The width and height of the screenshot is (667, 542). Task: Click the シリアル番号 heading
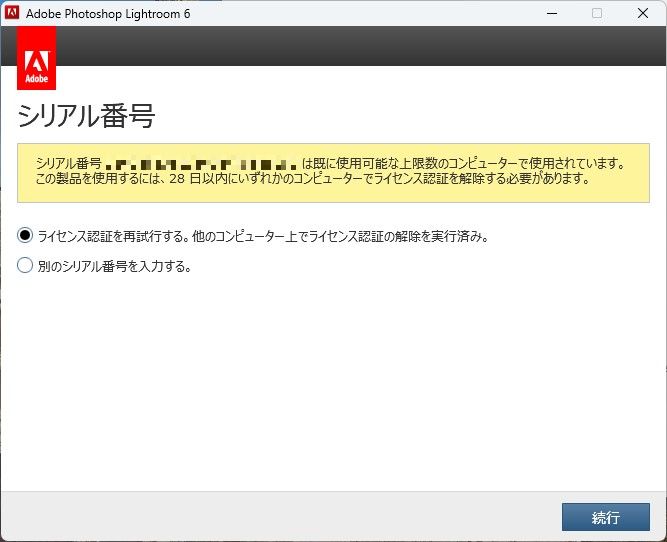coord(86,116)
